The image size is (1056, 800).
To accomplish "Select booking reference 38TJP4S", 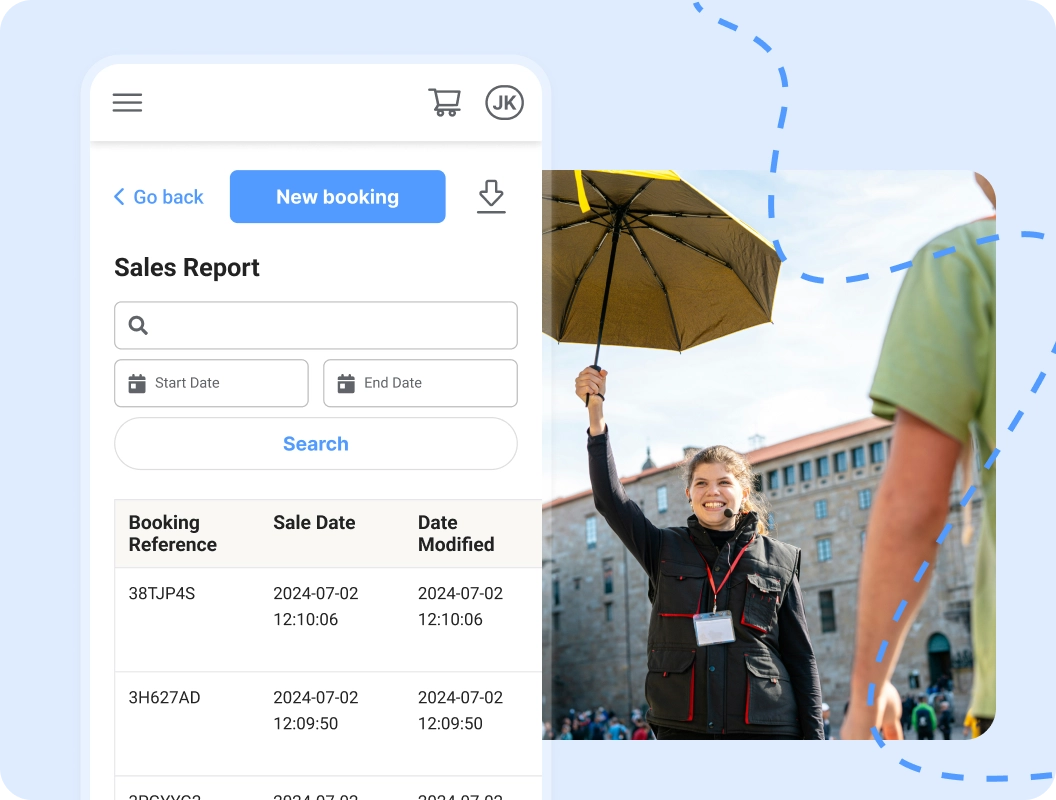I will pyautogui.click(x=162, y=593).
